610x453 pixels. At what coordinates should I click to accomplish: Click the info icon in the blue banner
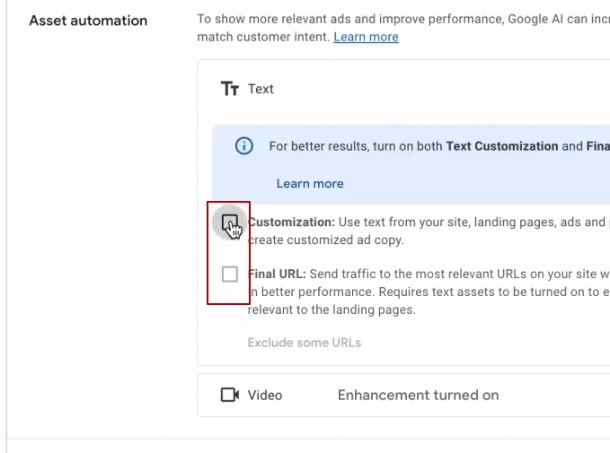tap(243, 146)
